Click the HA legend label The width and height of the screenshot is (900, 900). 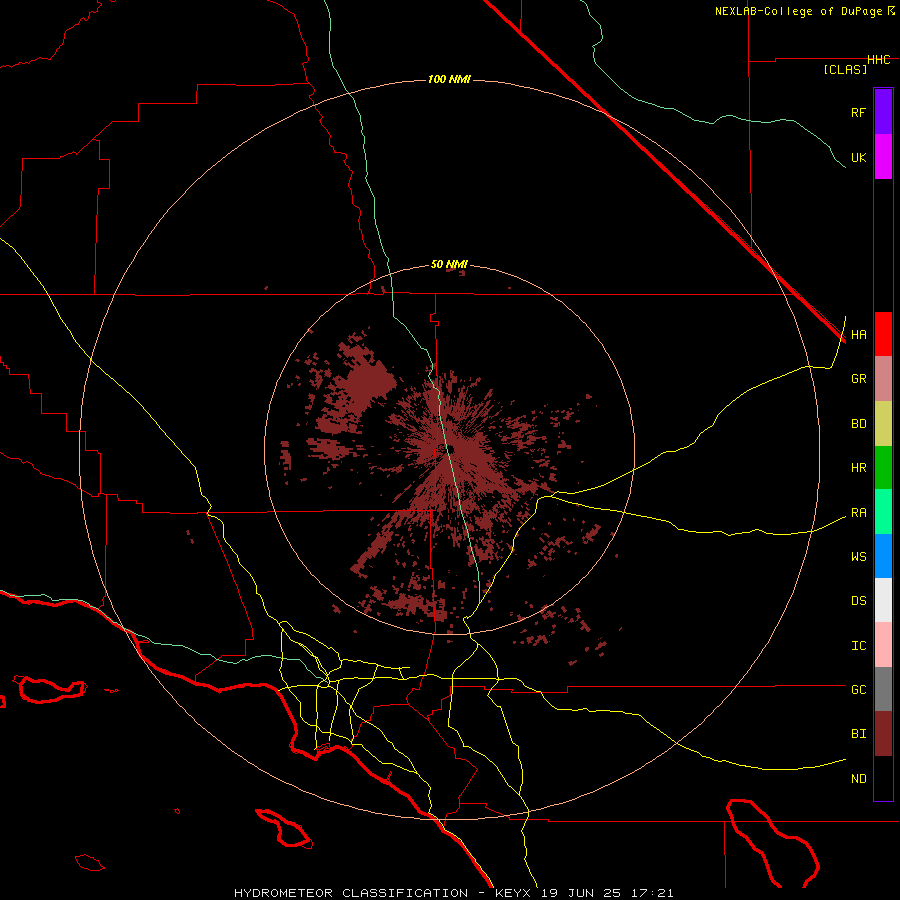tap(858, 335)
